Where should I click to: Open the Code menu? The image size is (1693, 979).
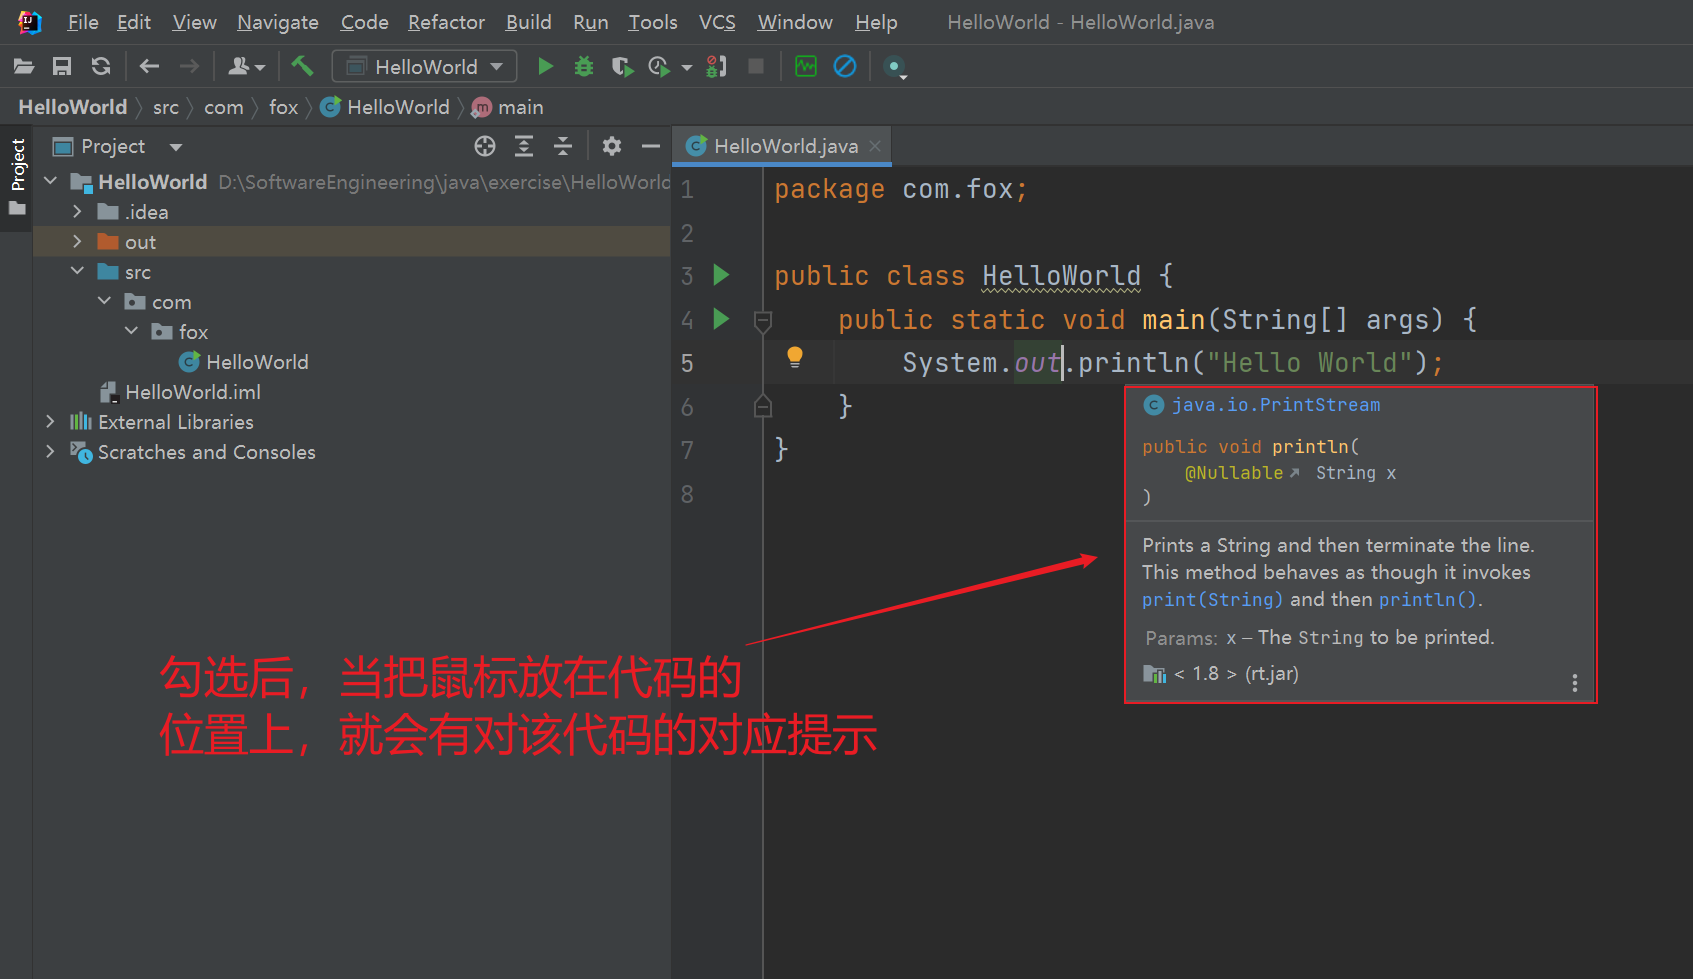[364, 22]
